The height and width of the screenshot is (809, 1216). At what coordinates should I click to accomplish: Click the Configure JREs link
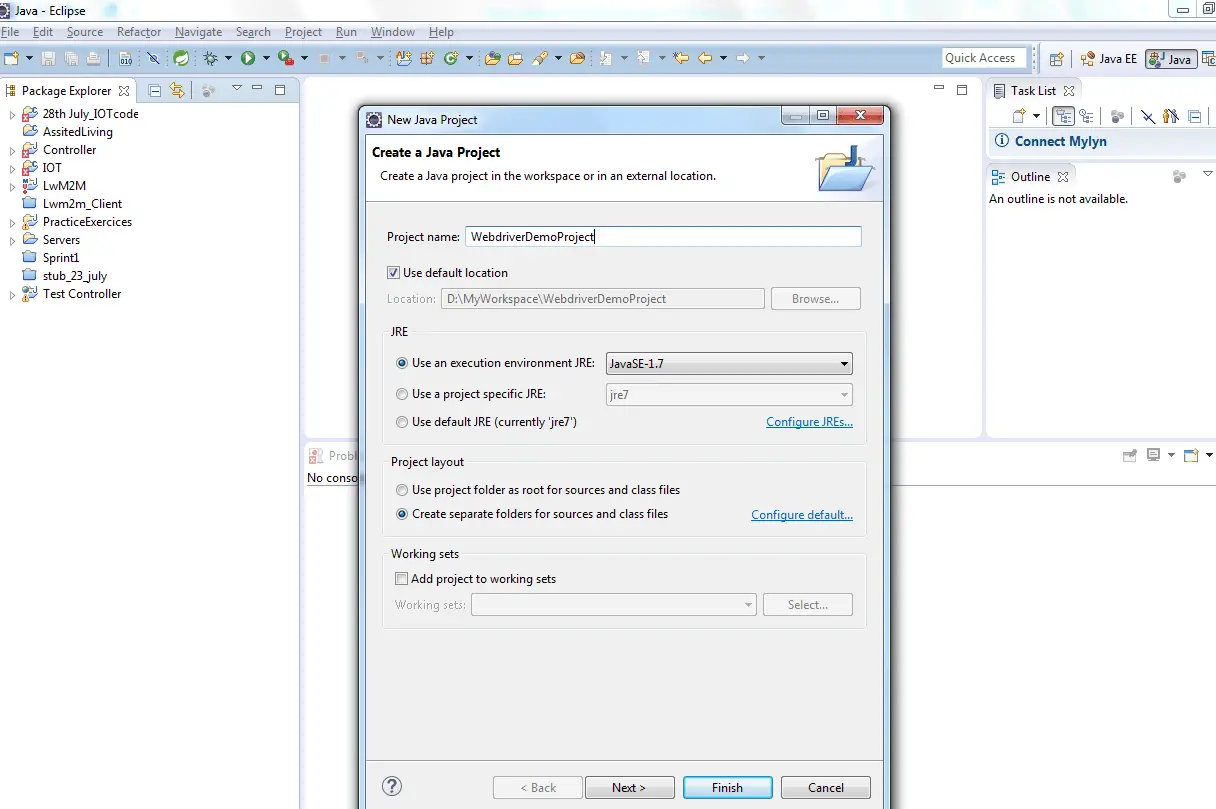[x=809, y=422]
